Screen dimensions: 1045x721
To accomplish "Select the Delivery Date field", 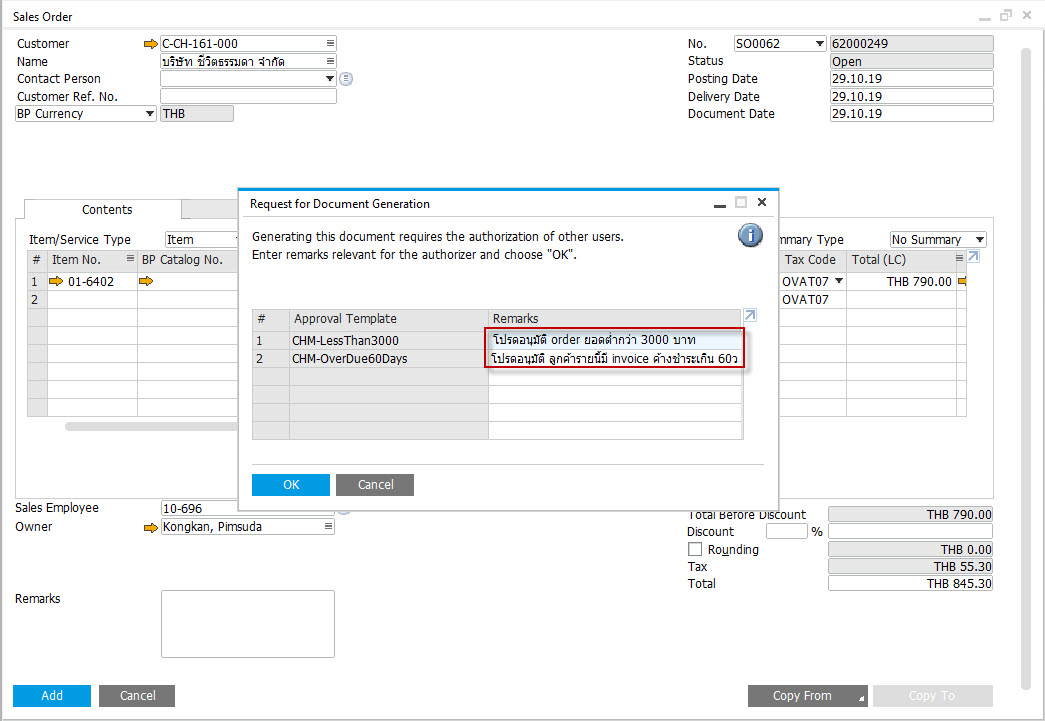I will [911, 96].
